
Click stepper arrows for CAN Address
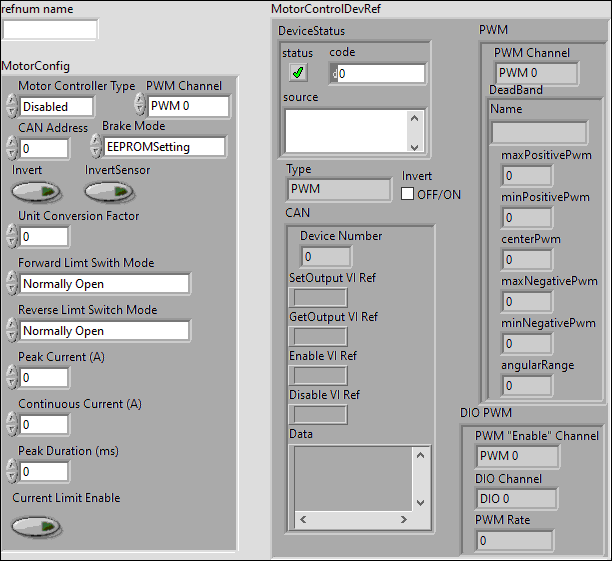click(x=12, y=148)
